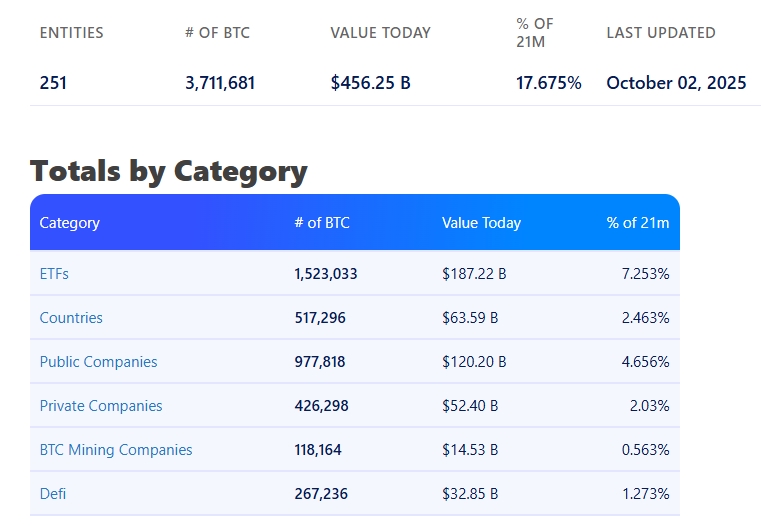Click the $456.25 B total value
Screen dimensions: 761x526
[x=370, y=83]
